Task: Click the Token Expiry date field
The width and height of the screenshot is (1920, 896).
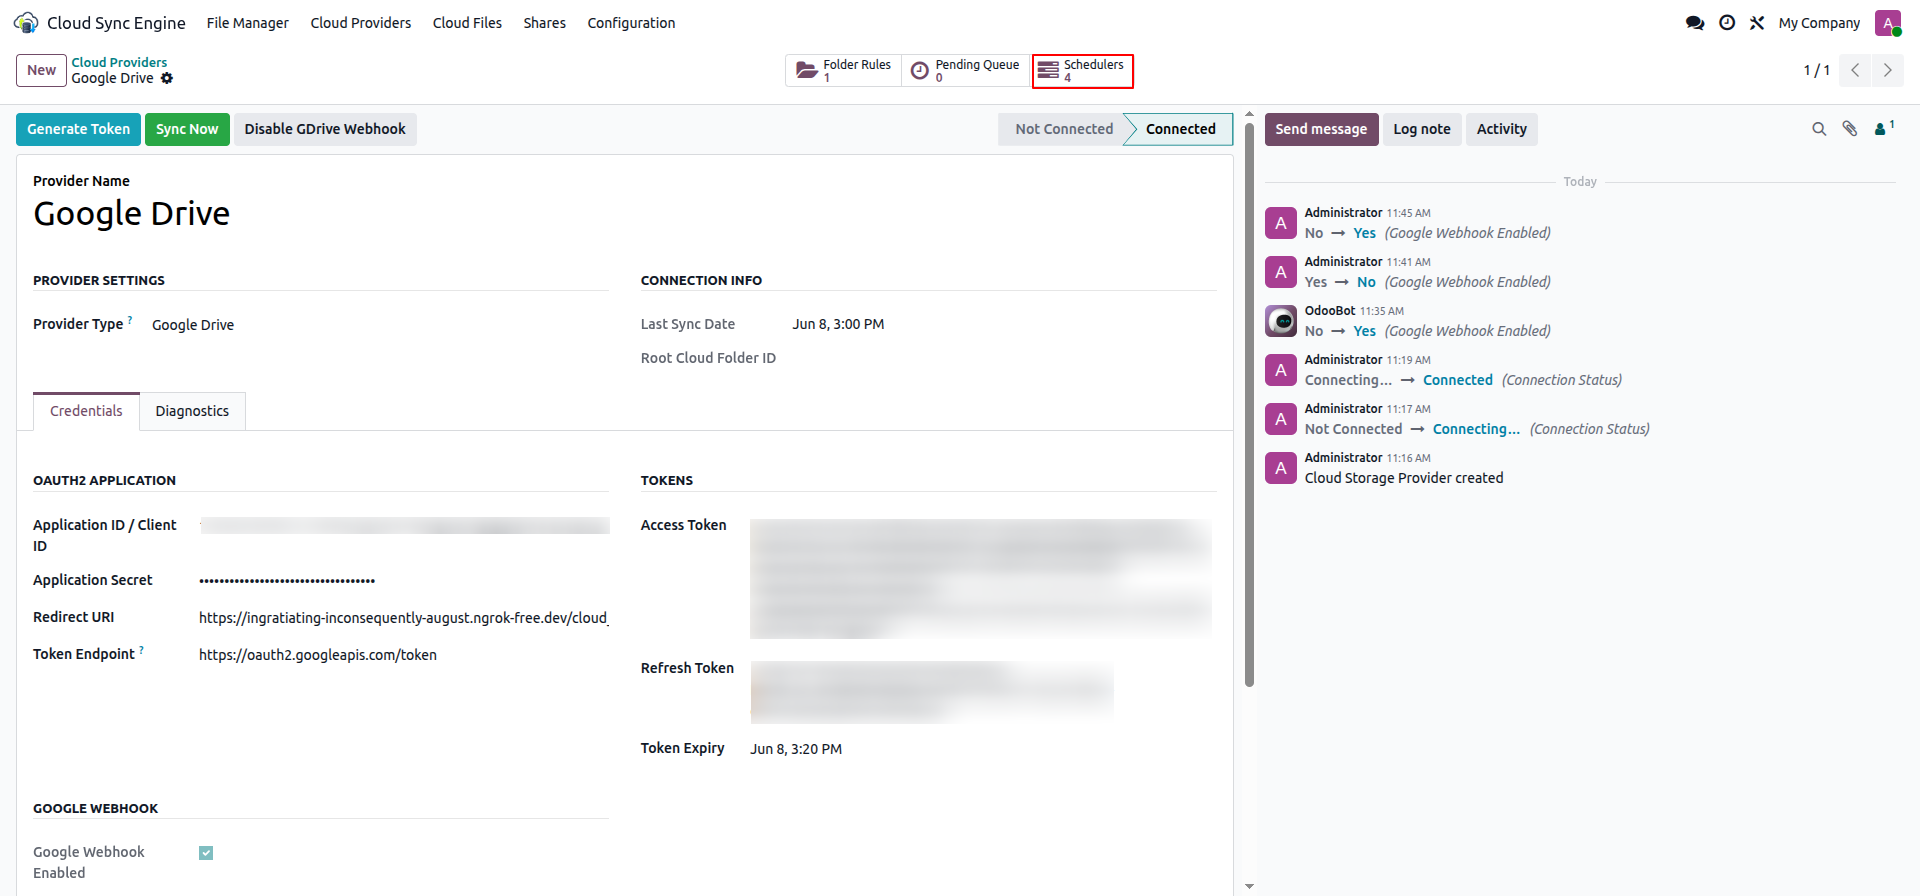Action: pyautogui.click(x=796, y=749)
